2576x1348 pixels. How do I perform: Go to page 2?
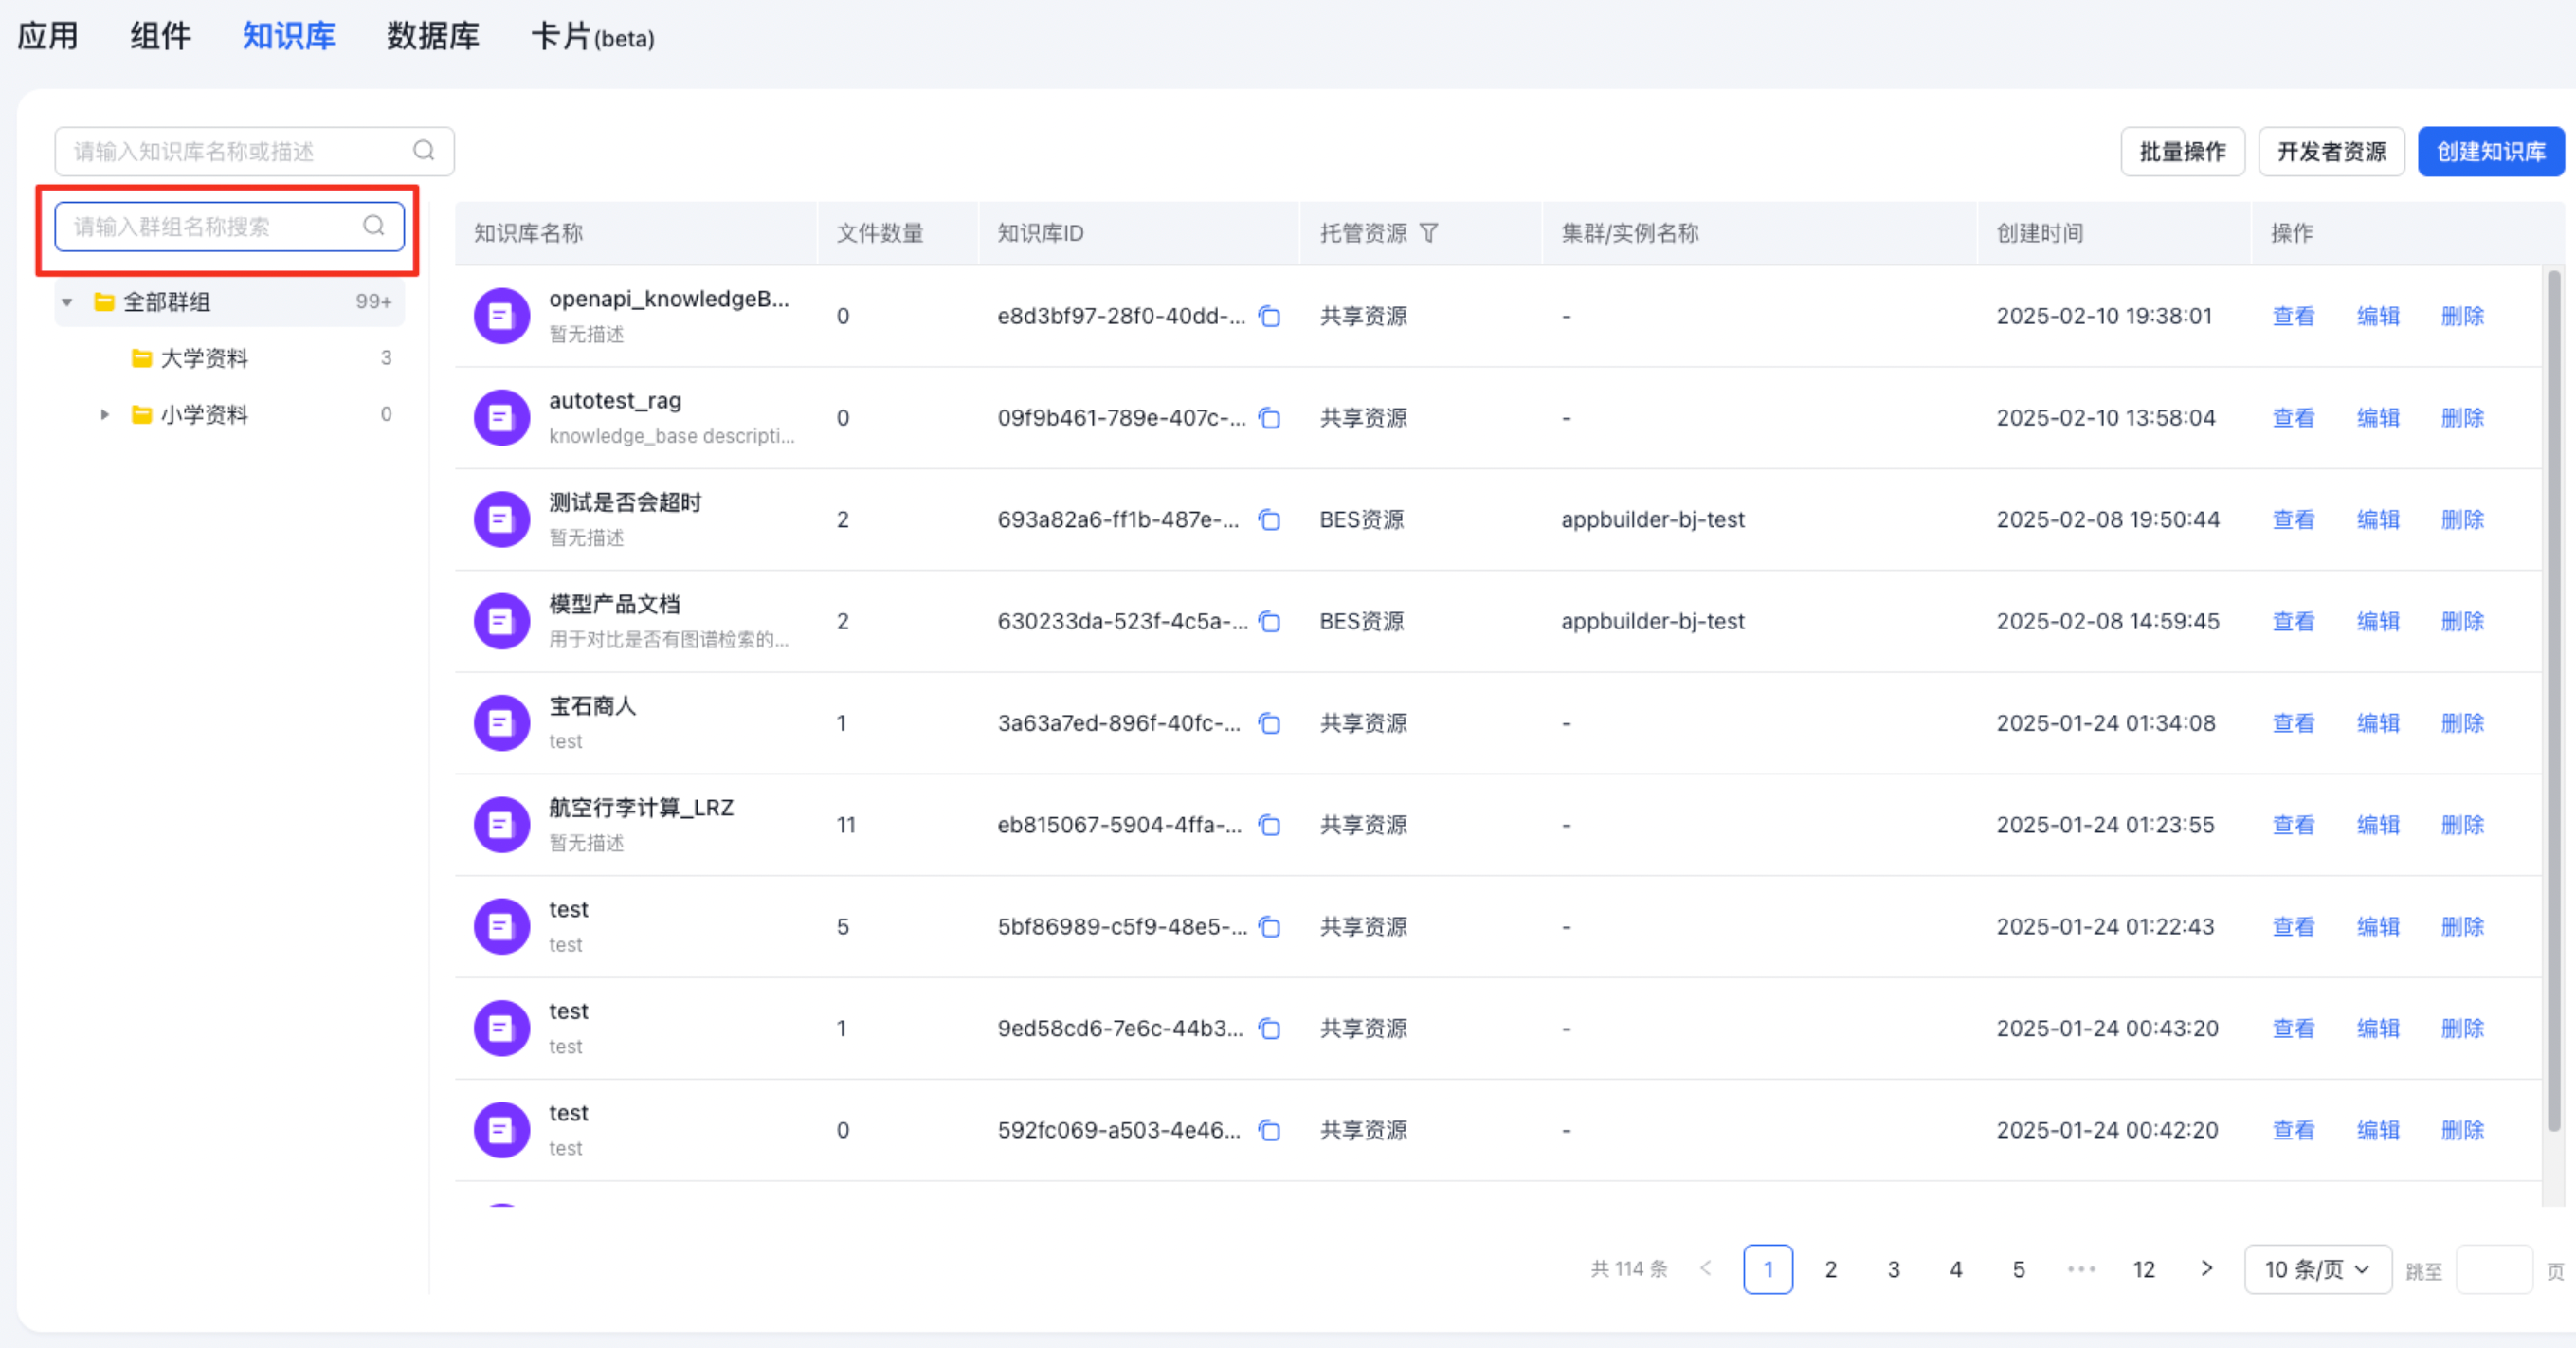1831,1269
